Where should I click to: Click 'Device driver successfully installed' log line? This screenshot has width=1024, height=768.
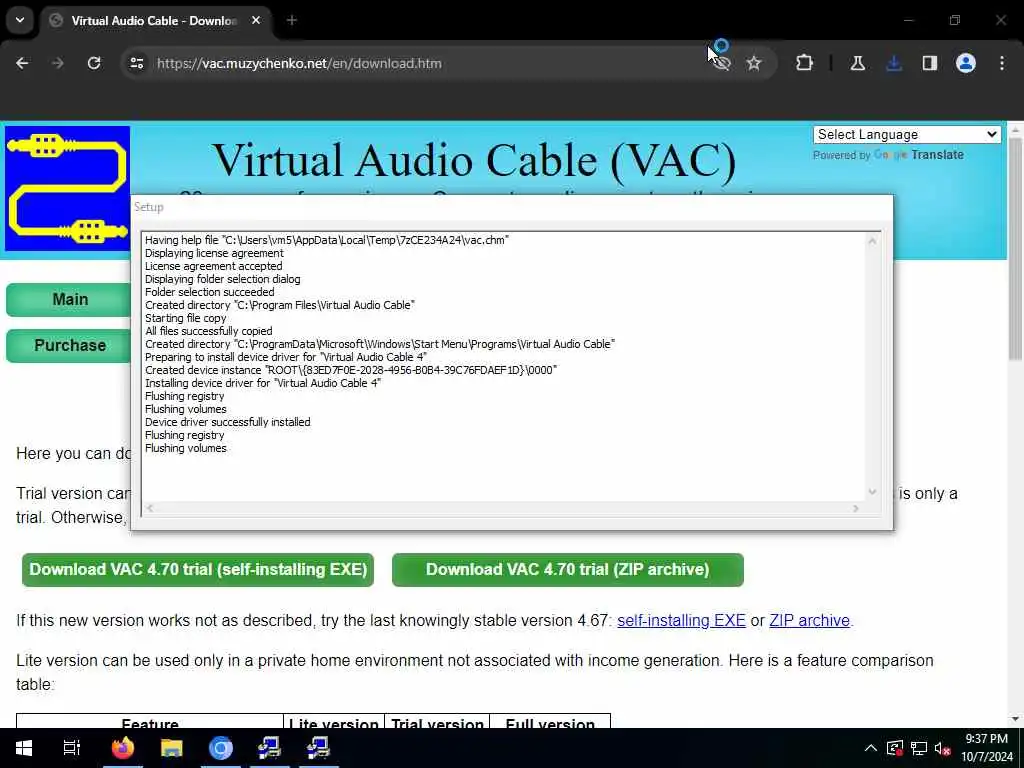tap(227, 422)
